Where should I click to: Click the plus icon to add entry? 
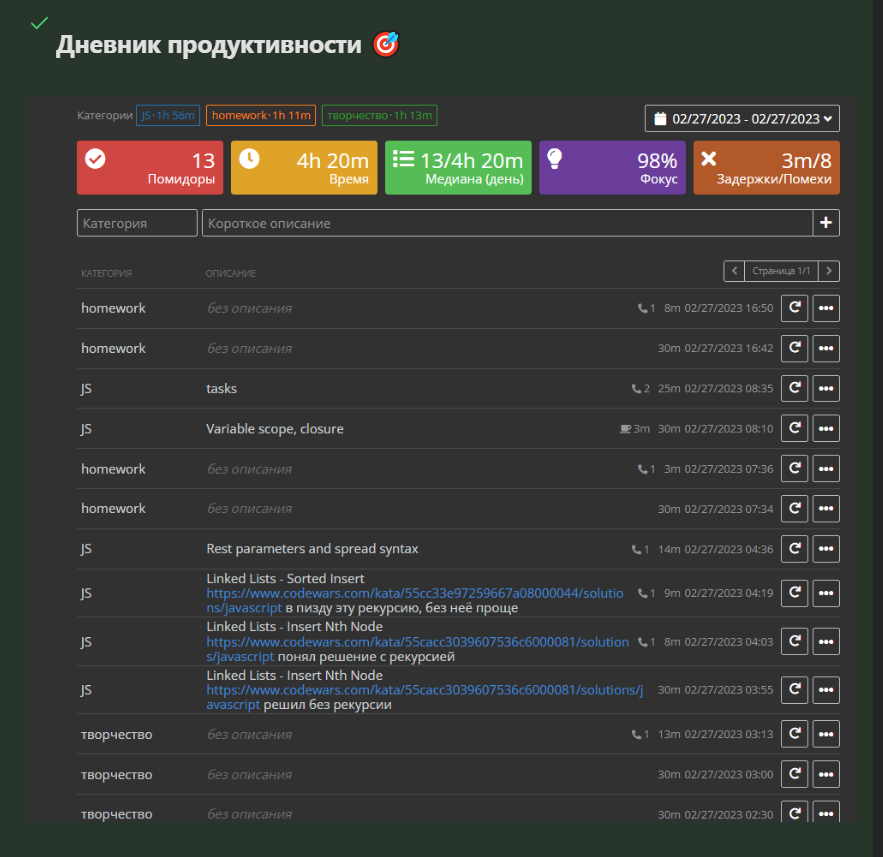click(x=826, y=223)
